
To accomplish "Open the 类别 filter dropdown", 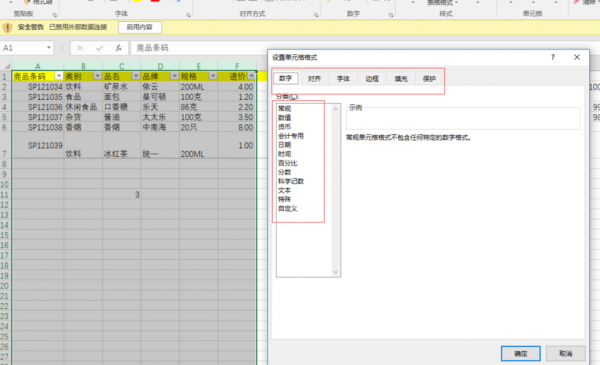I will 97,76.
